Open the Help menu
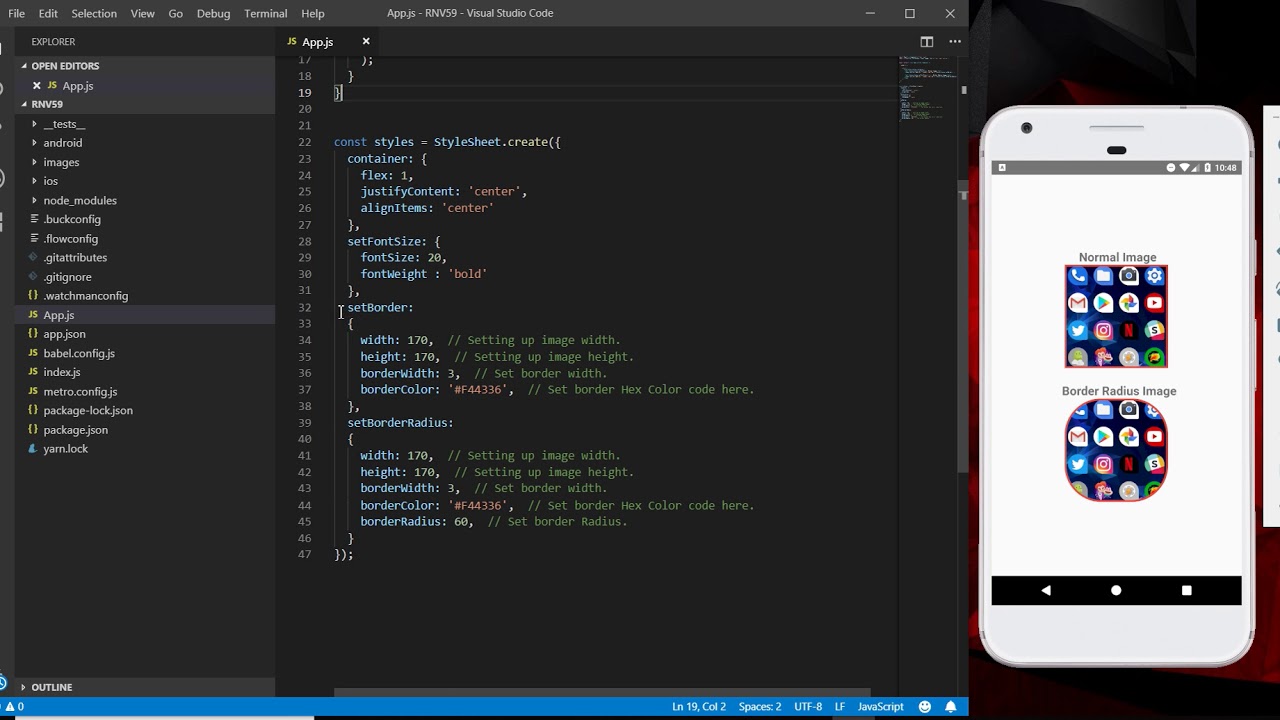1280x720 pixels. click(x=313, y=13)
